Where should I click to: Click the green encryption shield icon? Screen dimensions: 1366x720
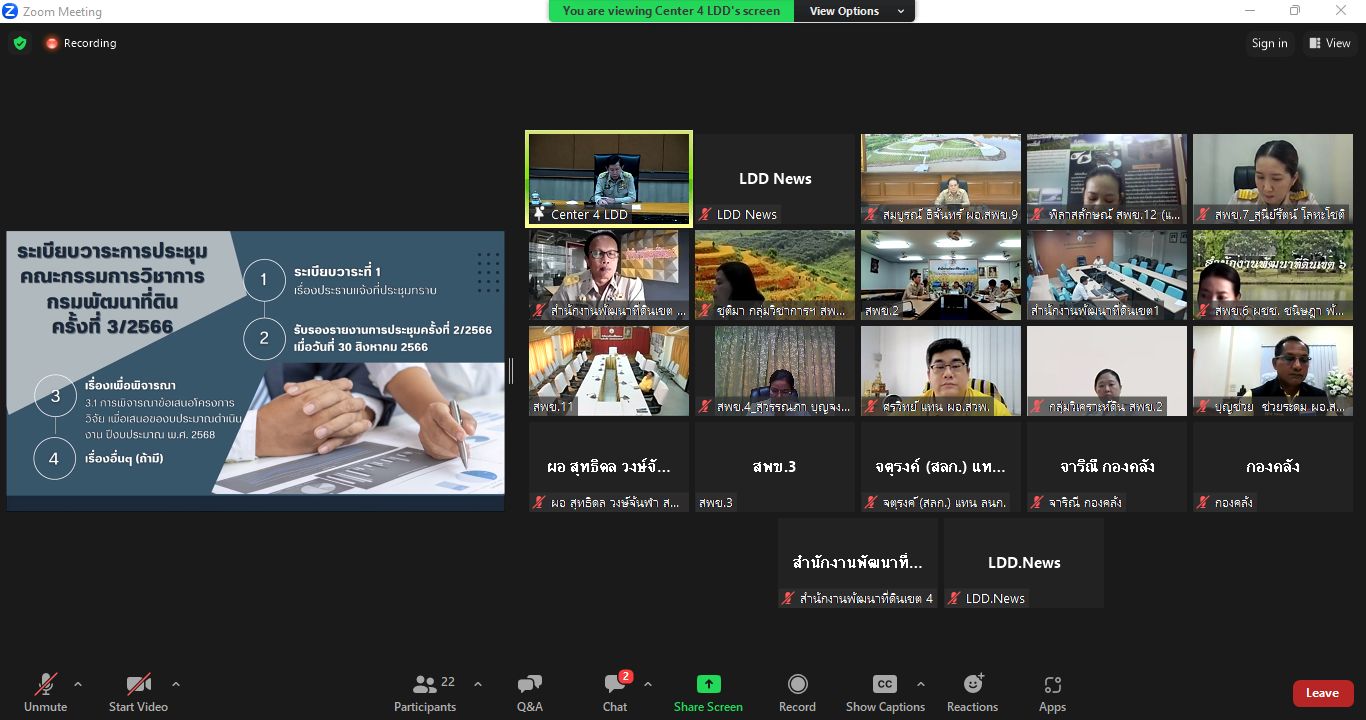tap(20, 43)
